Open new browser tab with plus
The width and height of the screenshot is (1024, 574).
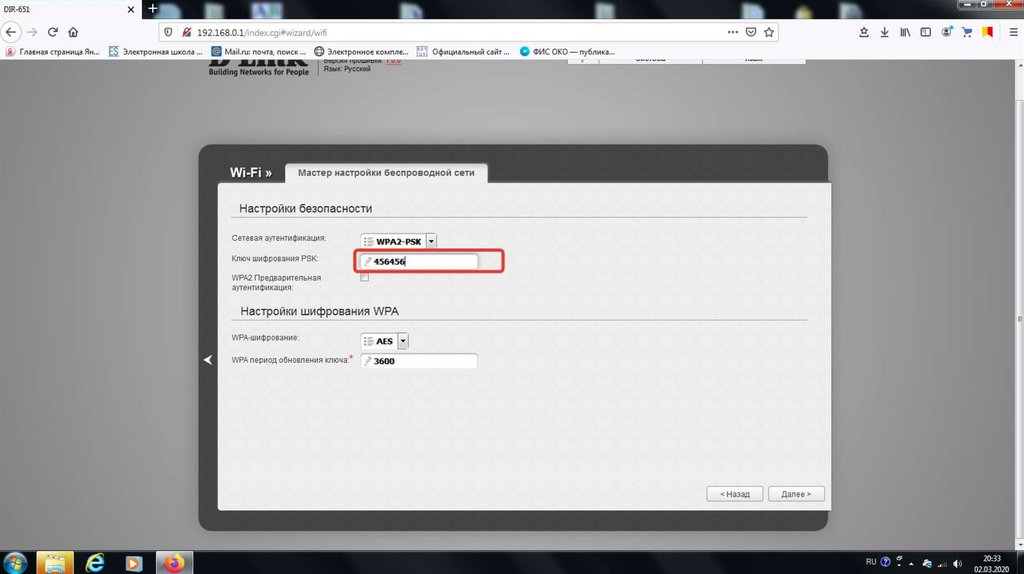pos(153,8)
